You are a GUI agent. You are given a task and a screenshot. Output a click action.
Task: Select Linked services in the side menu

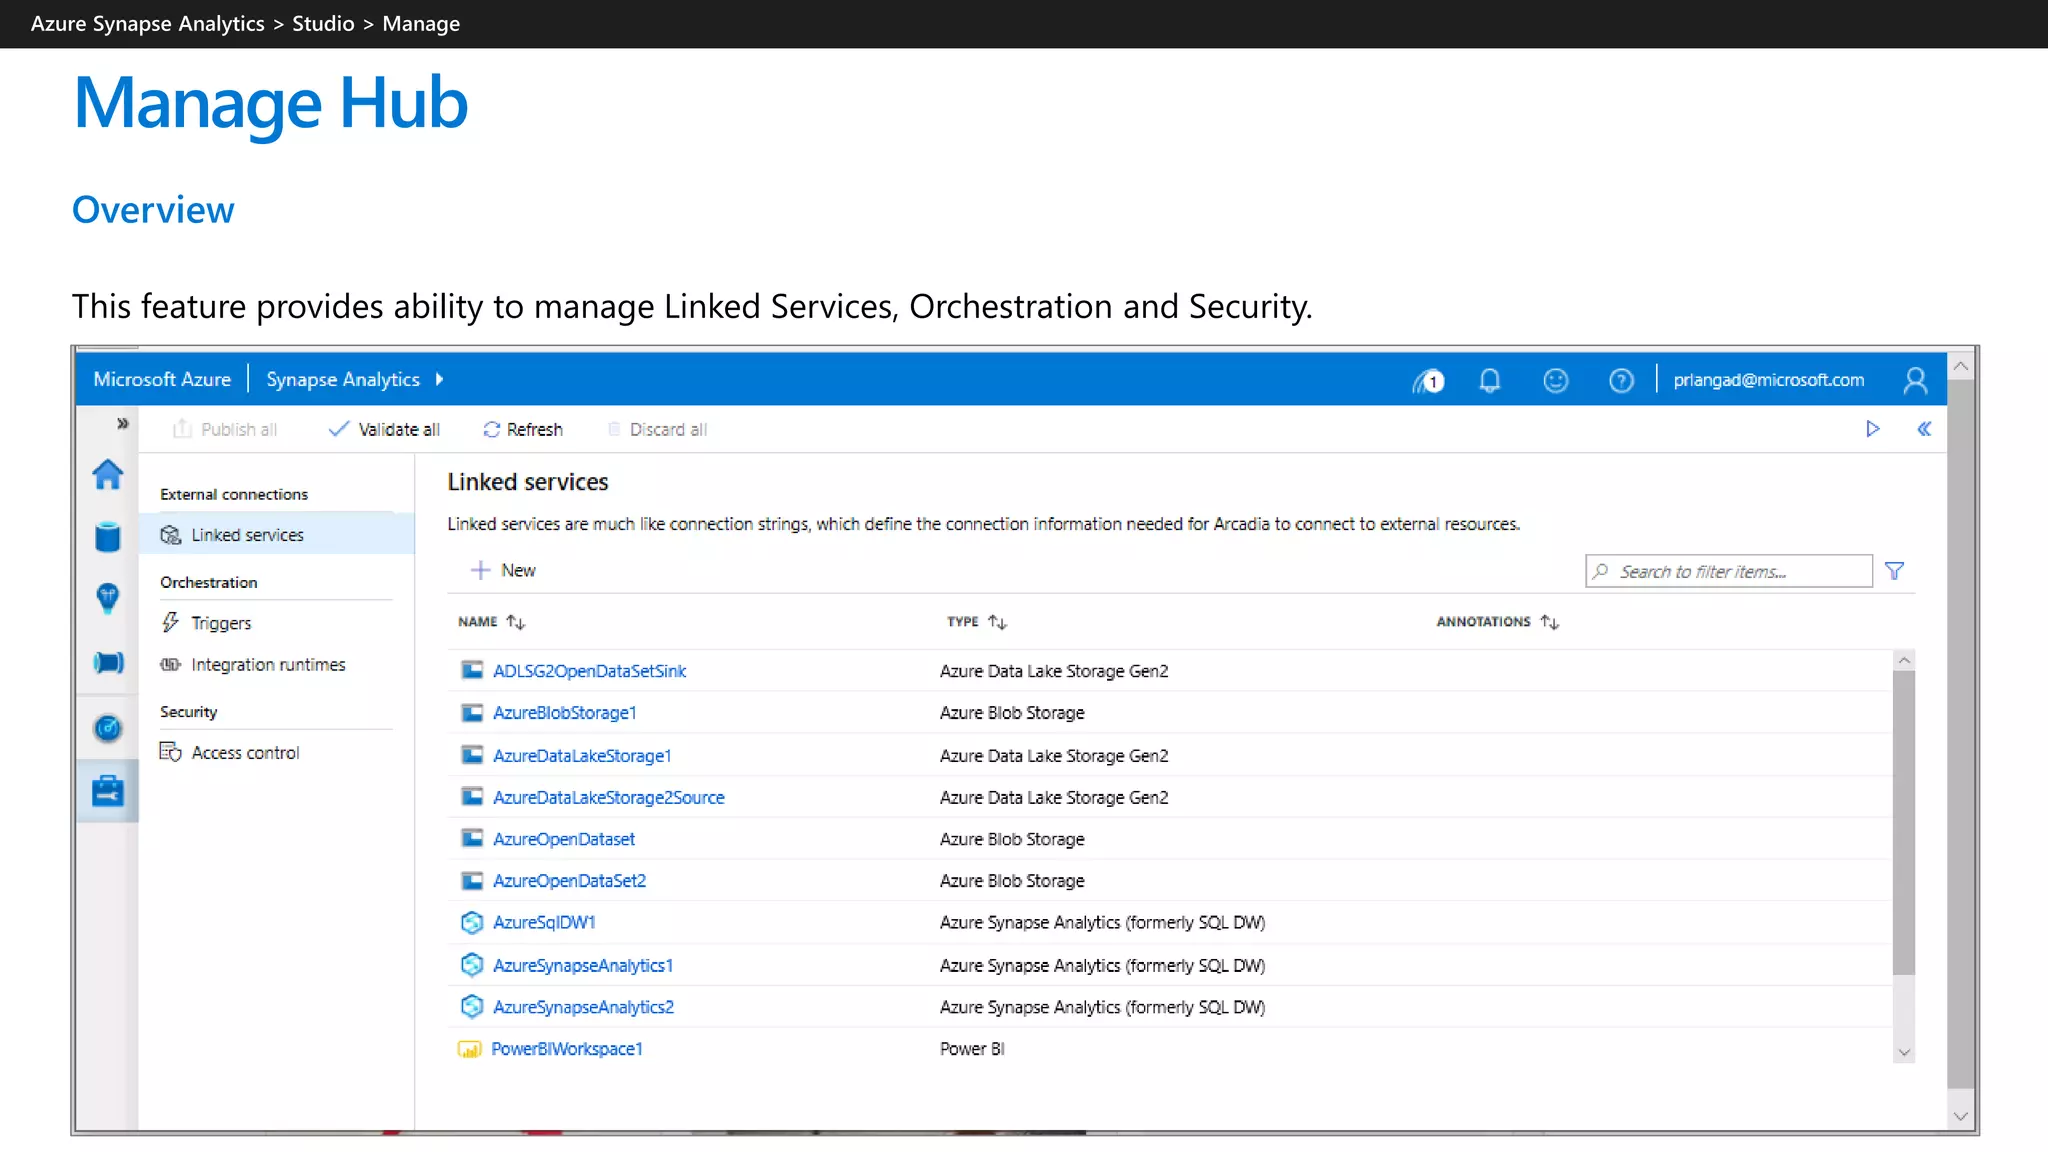[x=276, y=535]
